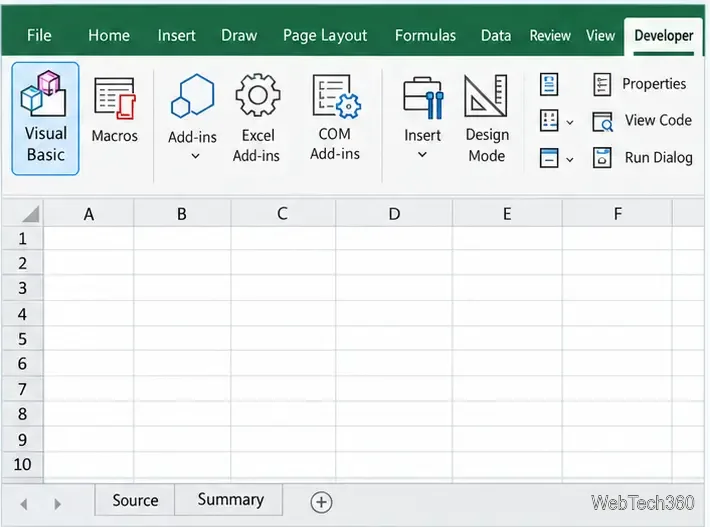The image size is (710, 527).
Task: Click the bottom blue window control icon
Action: pyautogui.click(x=549, y=158)
